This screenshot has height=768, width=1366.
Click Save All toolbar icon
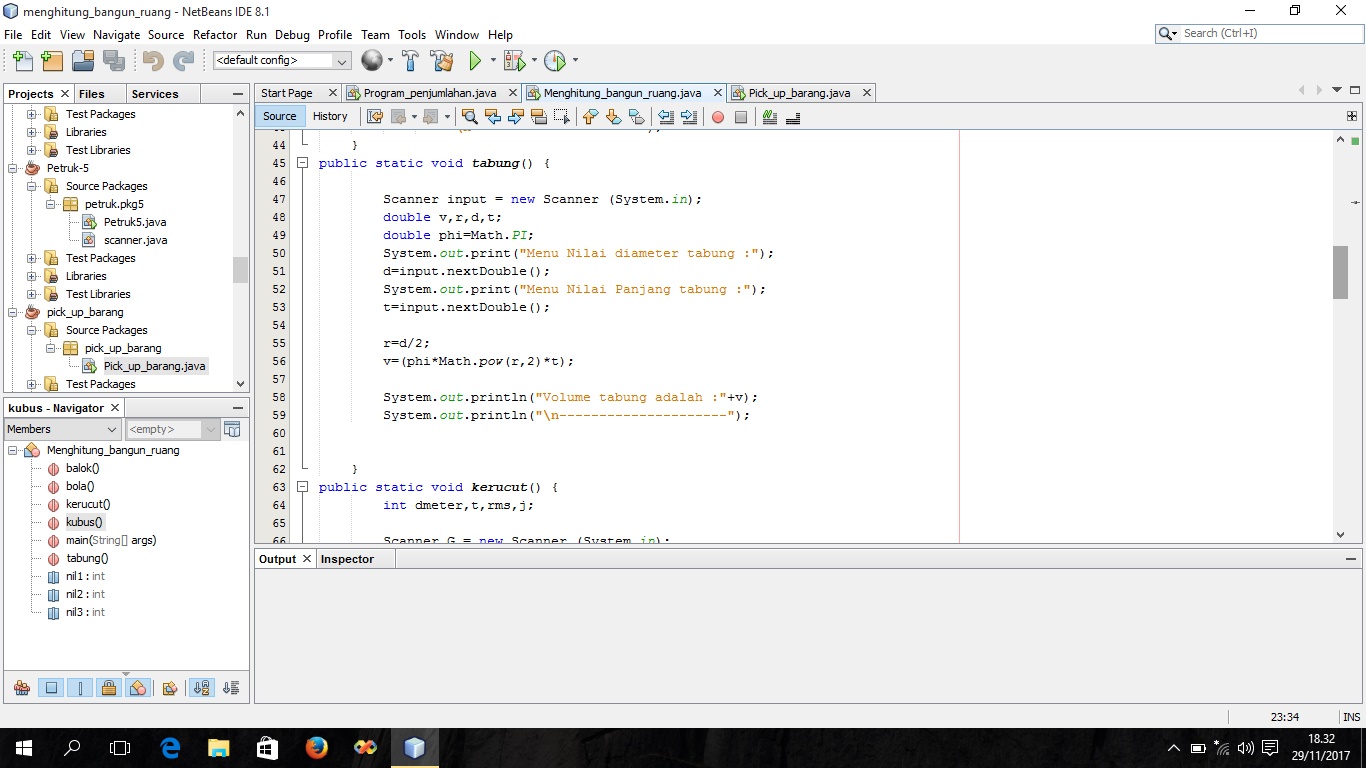coord(115,61)
